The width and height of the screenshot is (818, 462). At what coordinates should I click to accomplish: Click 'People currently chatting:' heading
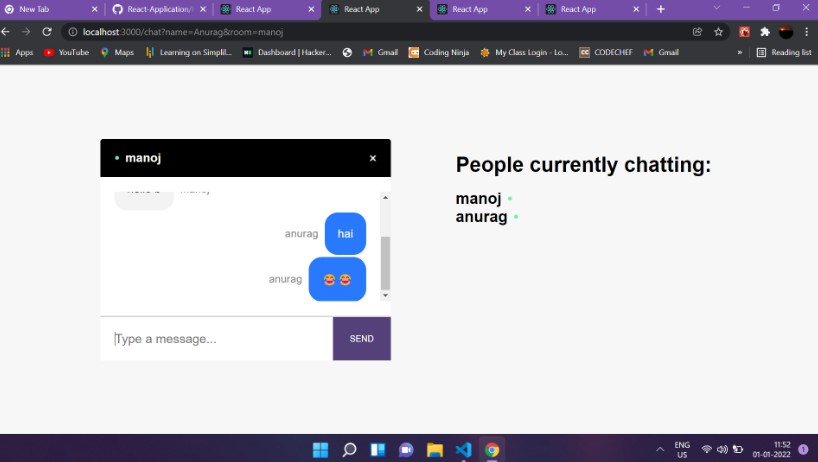(x=583, y=165)
